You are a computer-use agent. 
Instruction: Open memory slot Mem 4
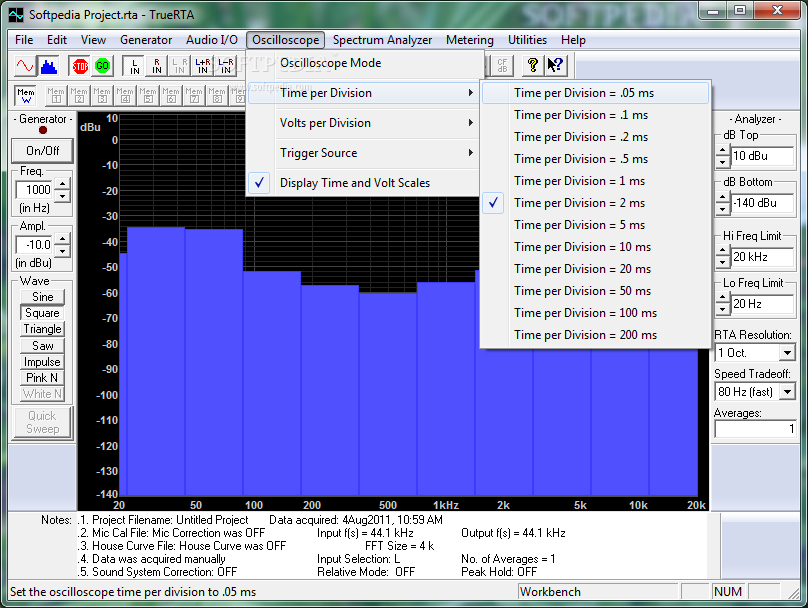[125, 95]
